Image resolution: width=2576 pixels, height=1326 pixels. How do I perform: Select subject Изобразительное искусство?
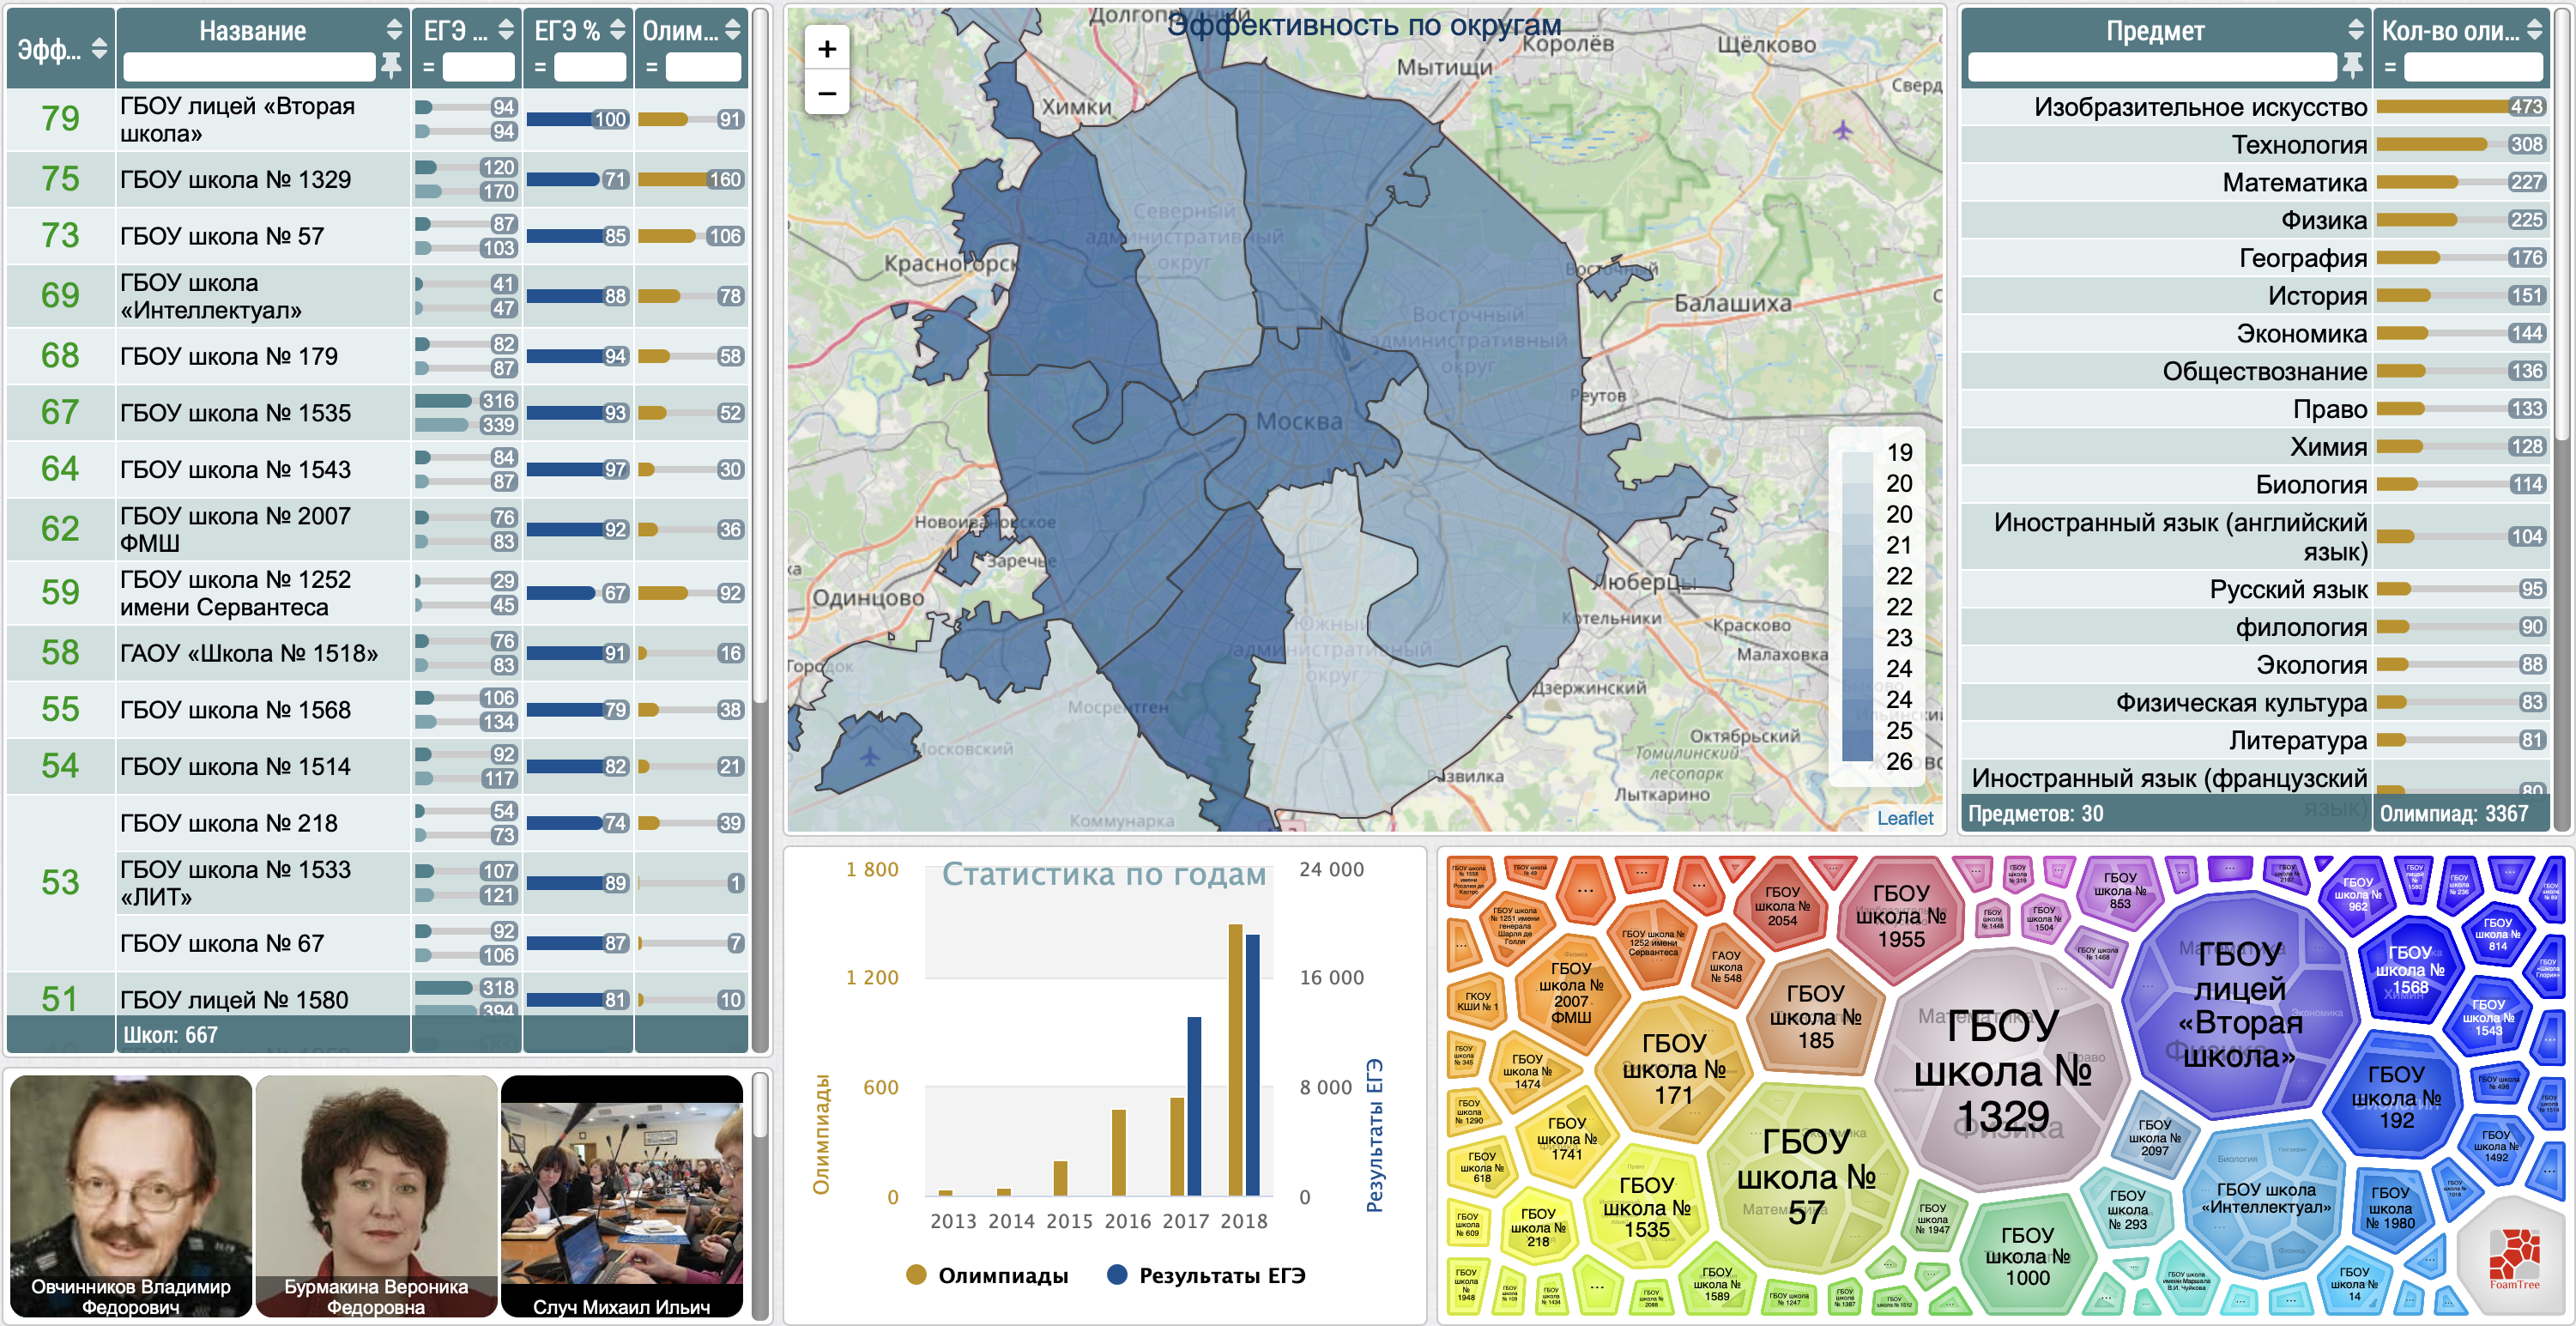(x=2256, y=107)
